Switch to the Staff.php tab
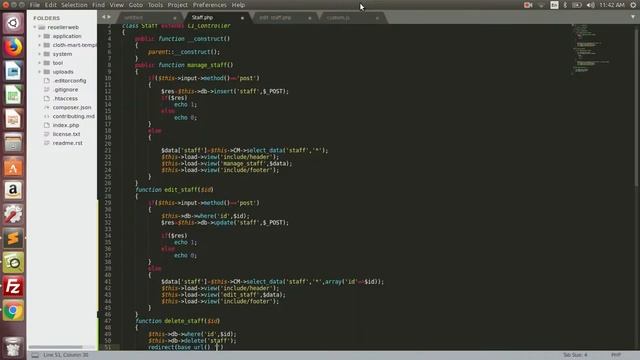The width and height of the screenshot is (640, 360). [x=203, y=18]
